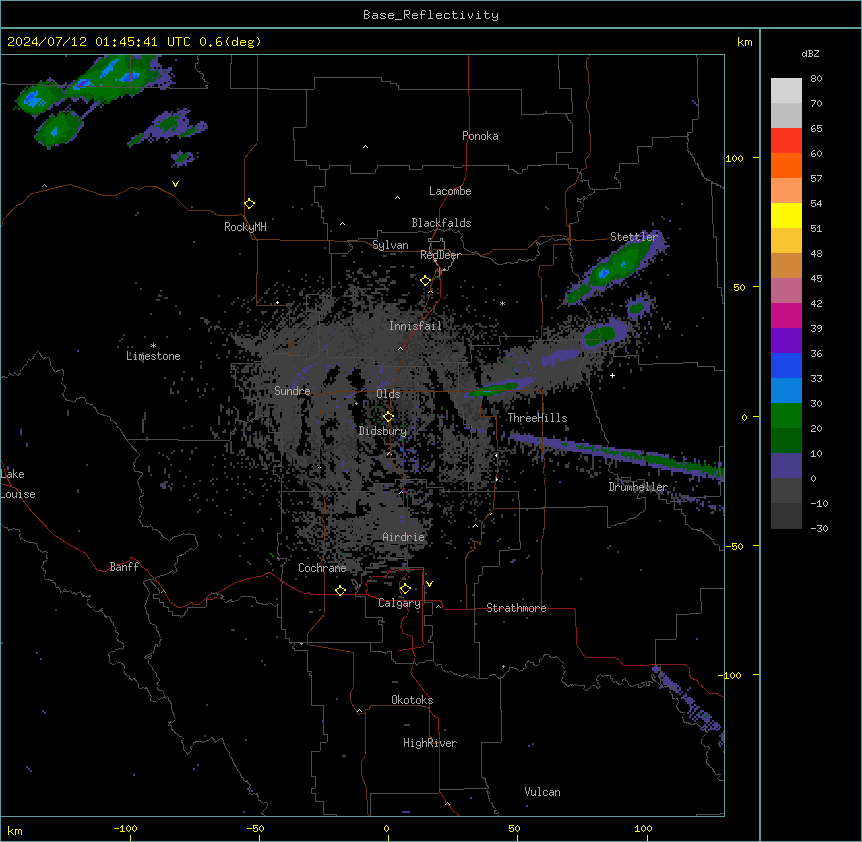Click the HighRiver label
The height and width of the screenshot is (842, 862).
coord(430,743)
